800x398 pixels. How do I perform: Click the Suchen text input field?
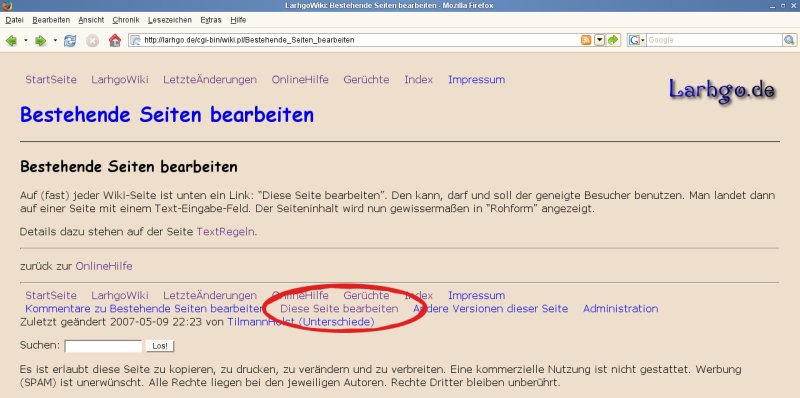click(x=103, y=346)
